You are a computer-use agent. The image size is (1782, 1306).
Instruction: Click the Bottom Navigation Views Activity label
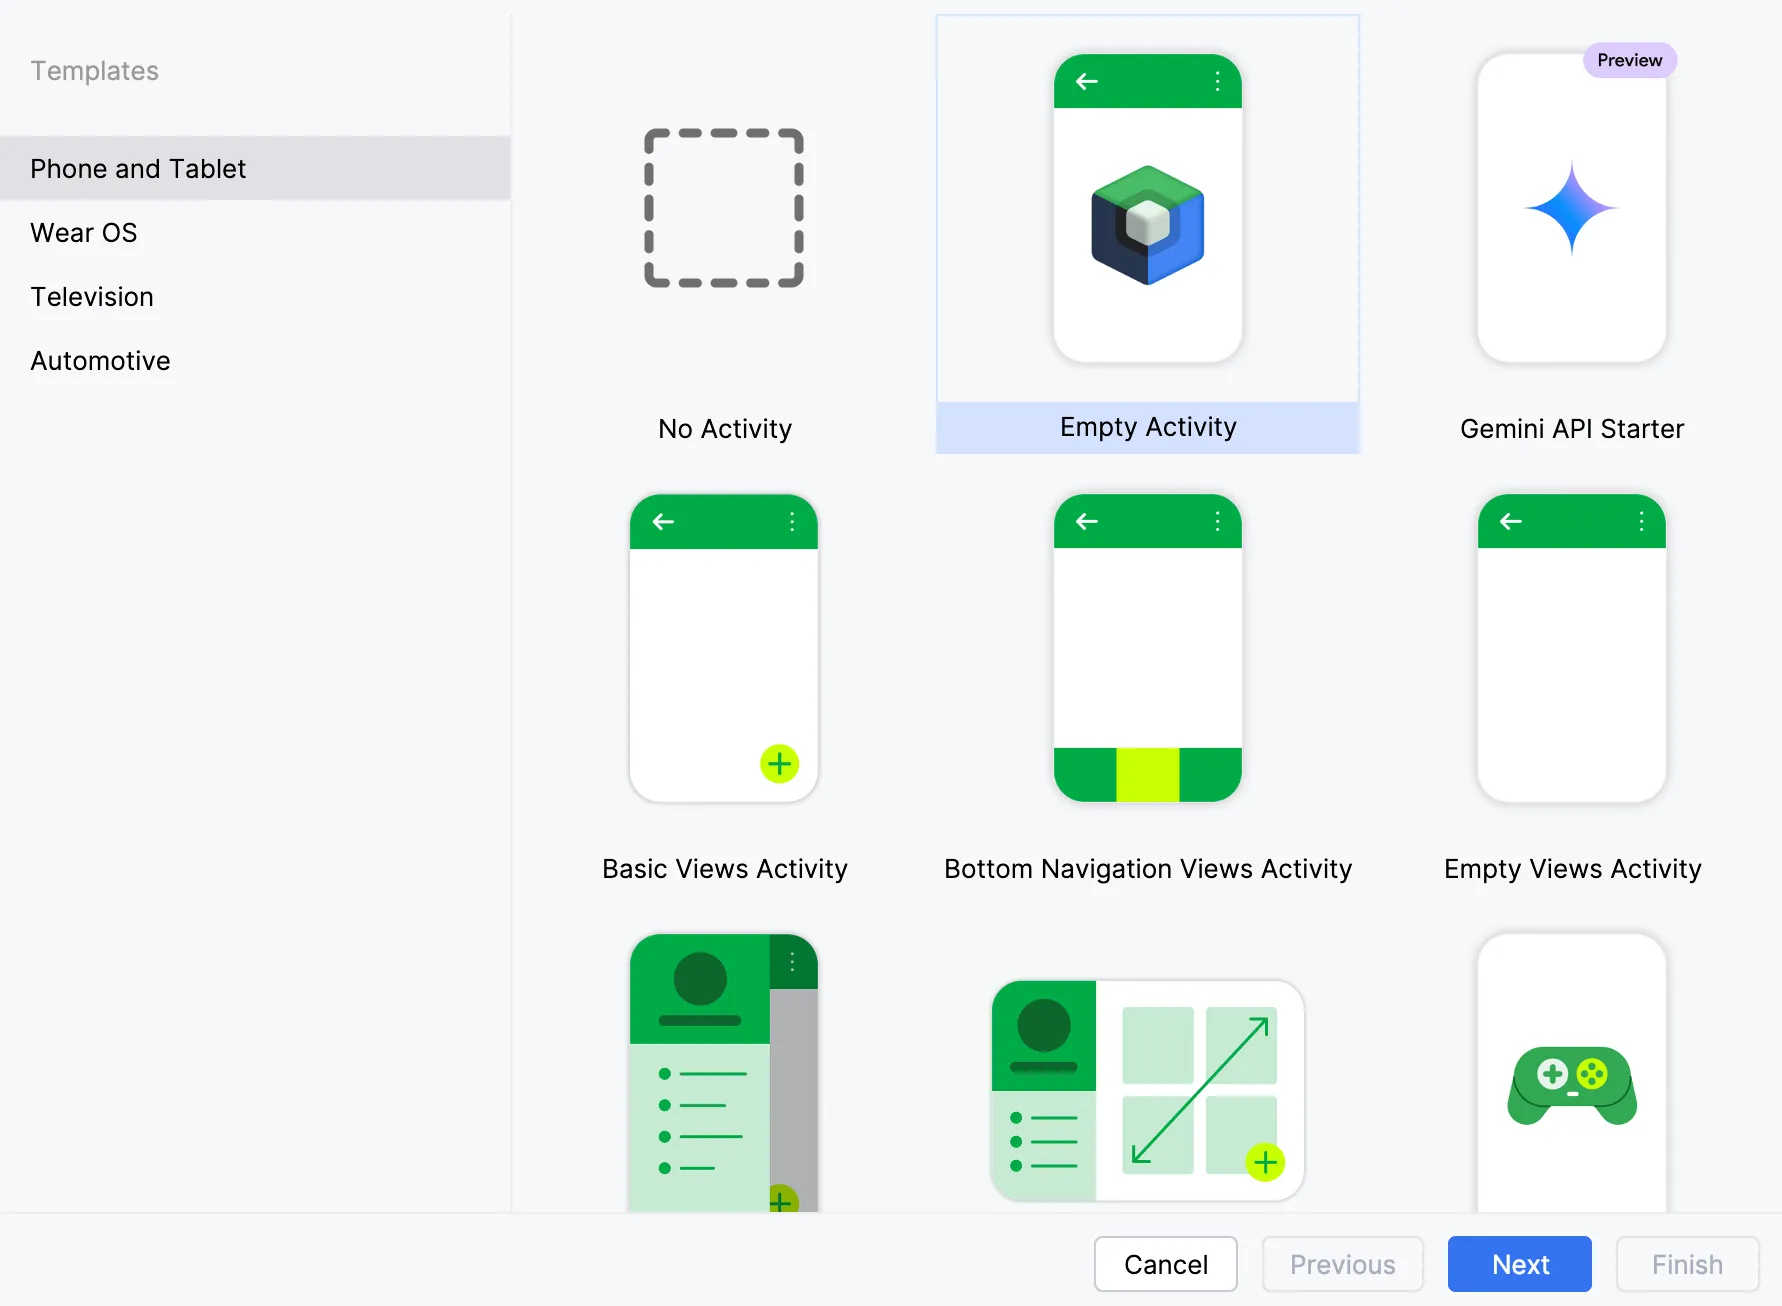point(1148,868)
